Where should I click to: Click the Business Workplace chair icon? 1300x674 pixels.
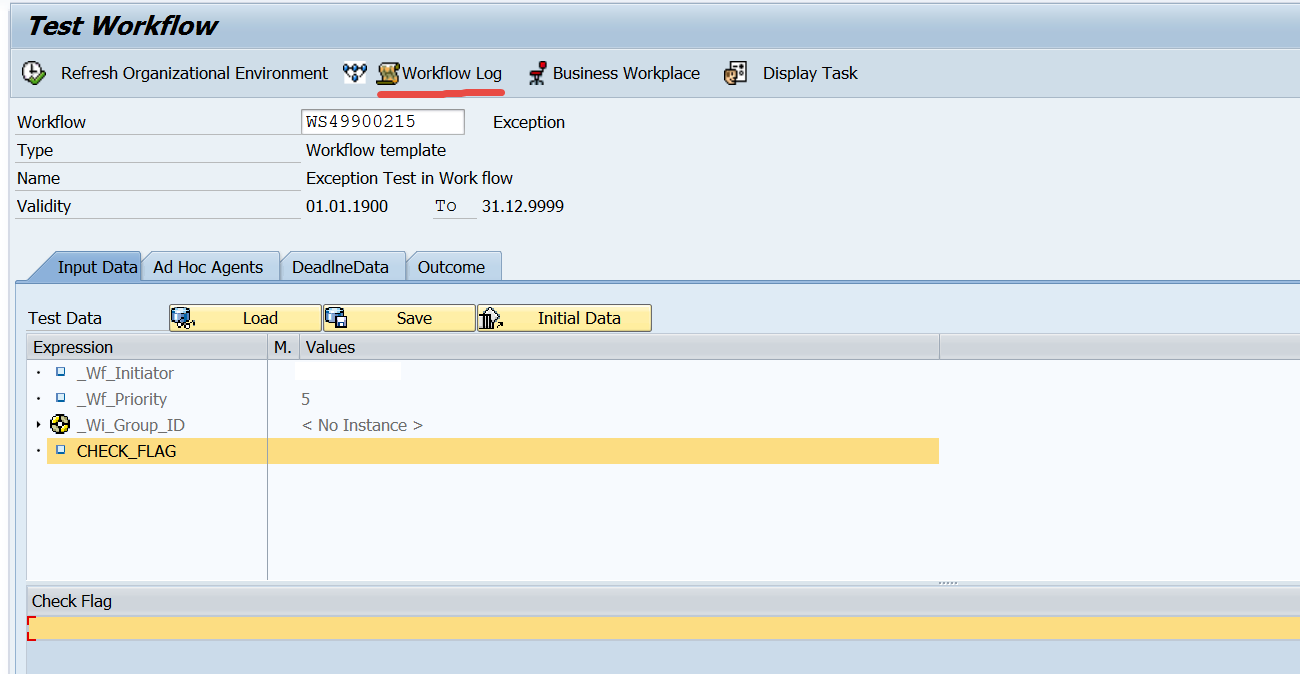click(x=538, y=73)
